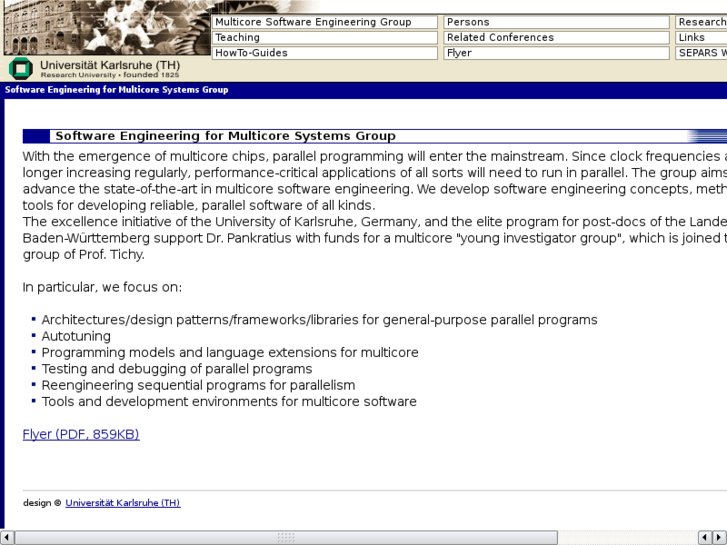
Task: Click the Tools and development environments bullet
Action: coord(229,401)
